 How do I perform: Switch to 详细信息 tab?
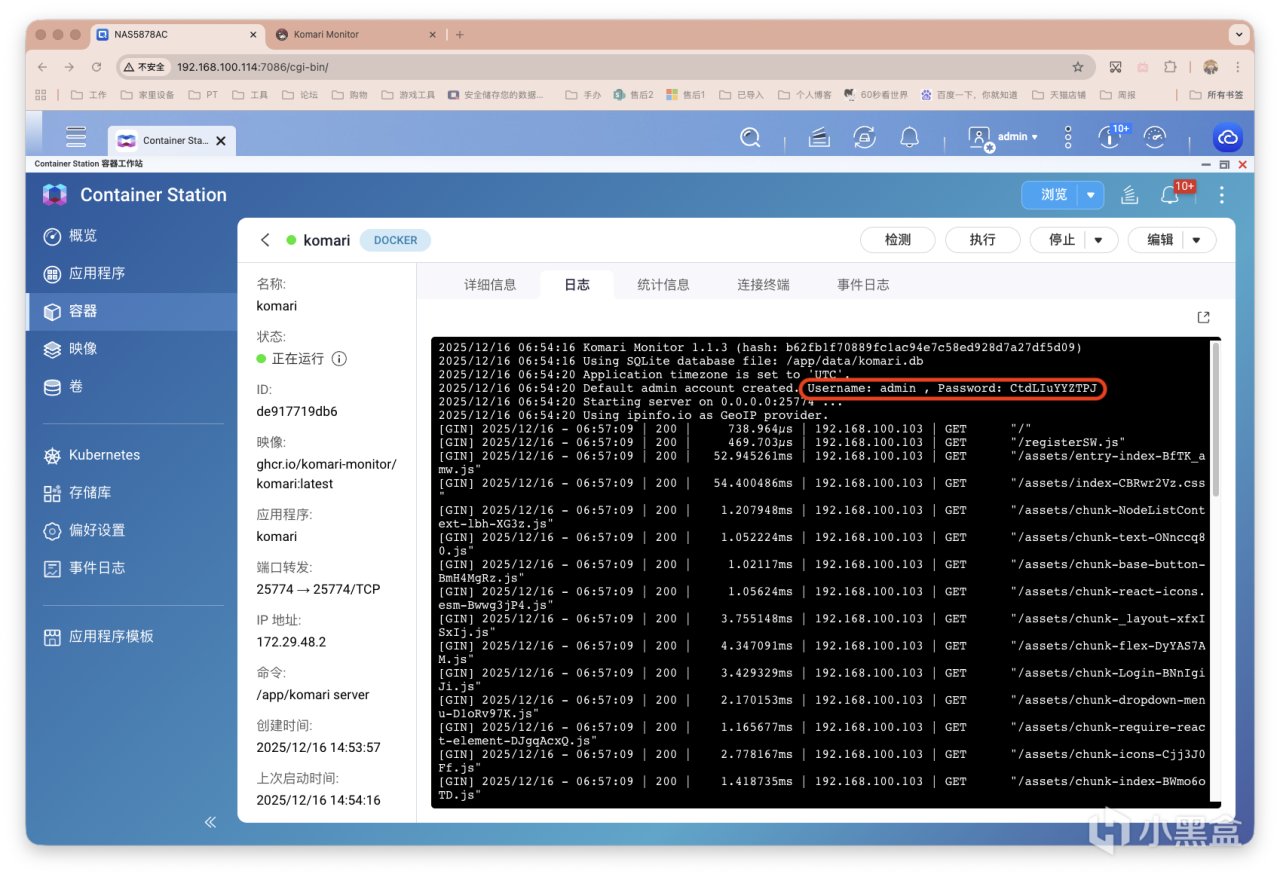point(490,285)
